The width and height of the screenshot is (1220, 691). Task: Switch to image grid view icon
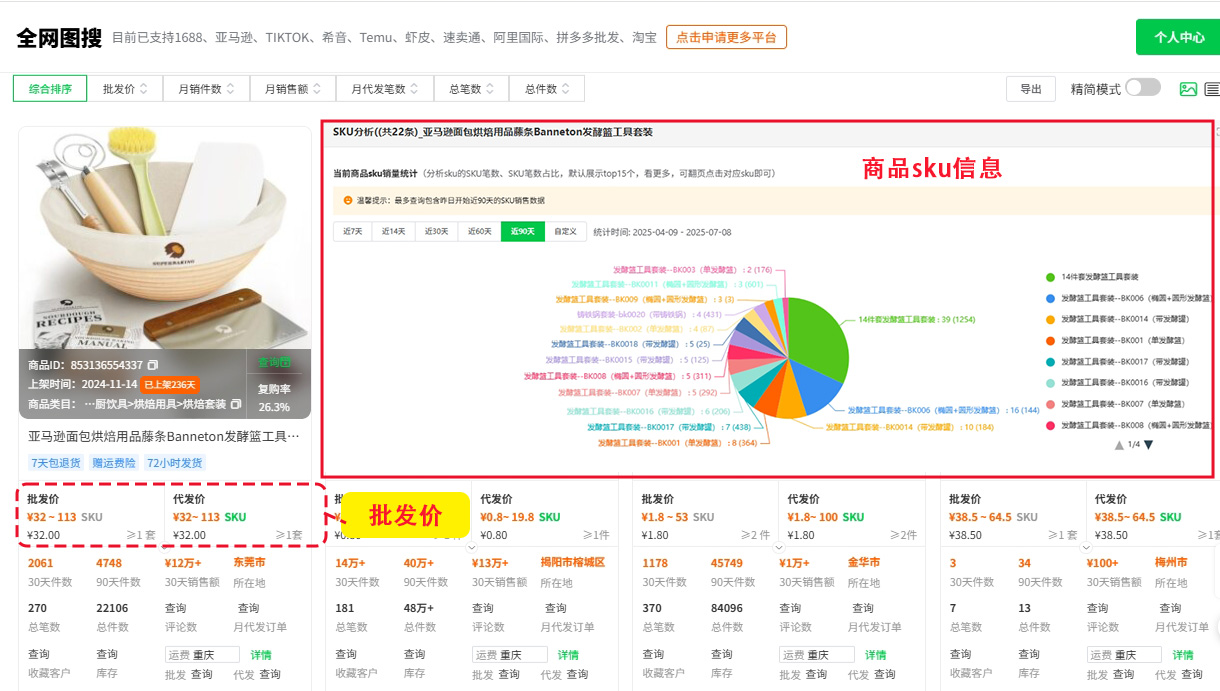[x=1188, y=89]
